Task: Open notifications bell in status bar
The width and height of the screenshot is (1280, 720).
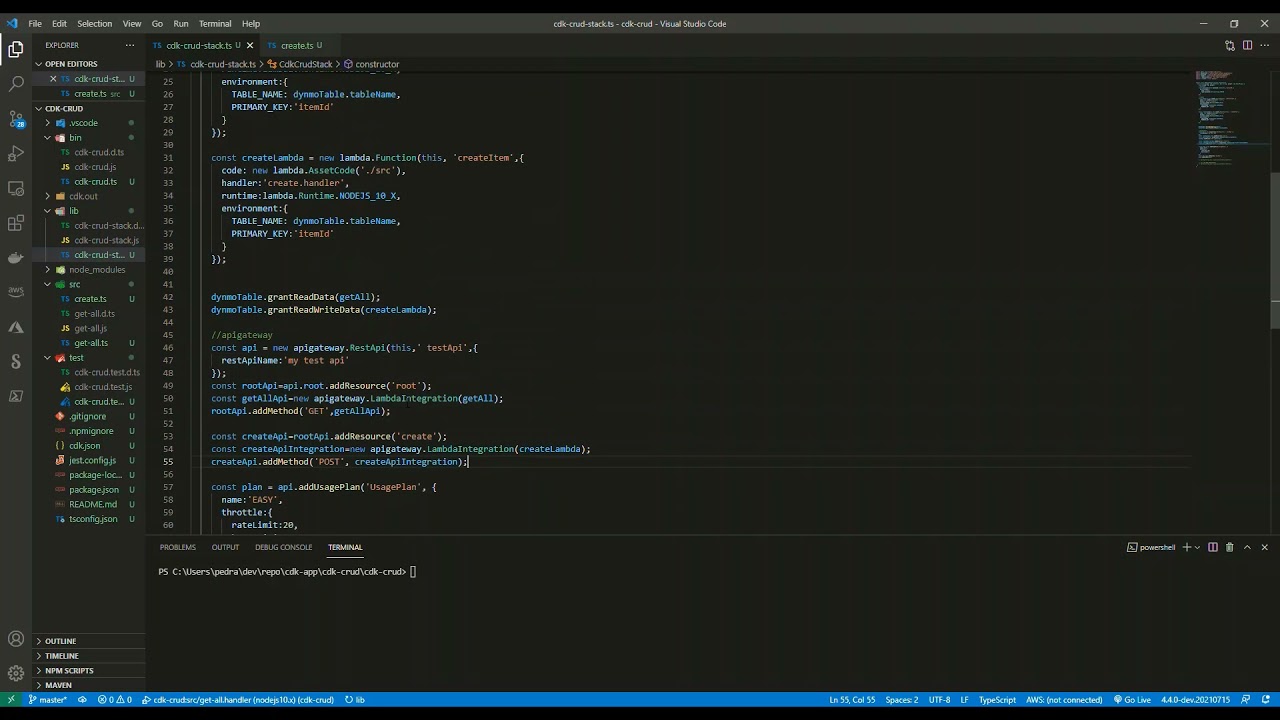Action: tap(1266, 700)
